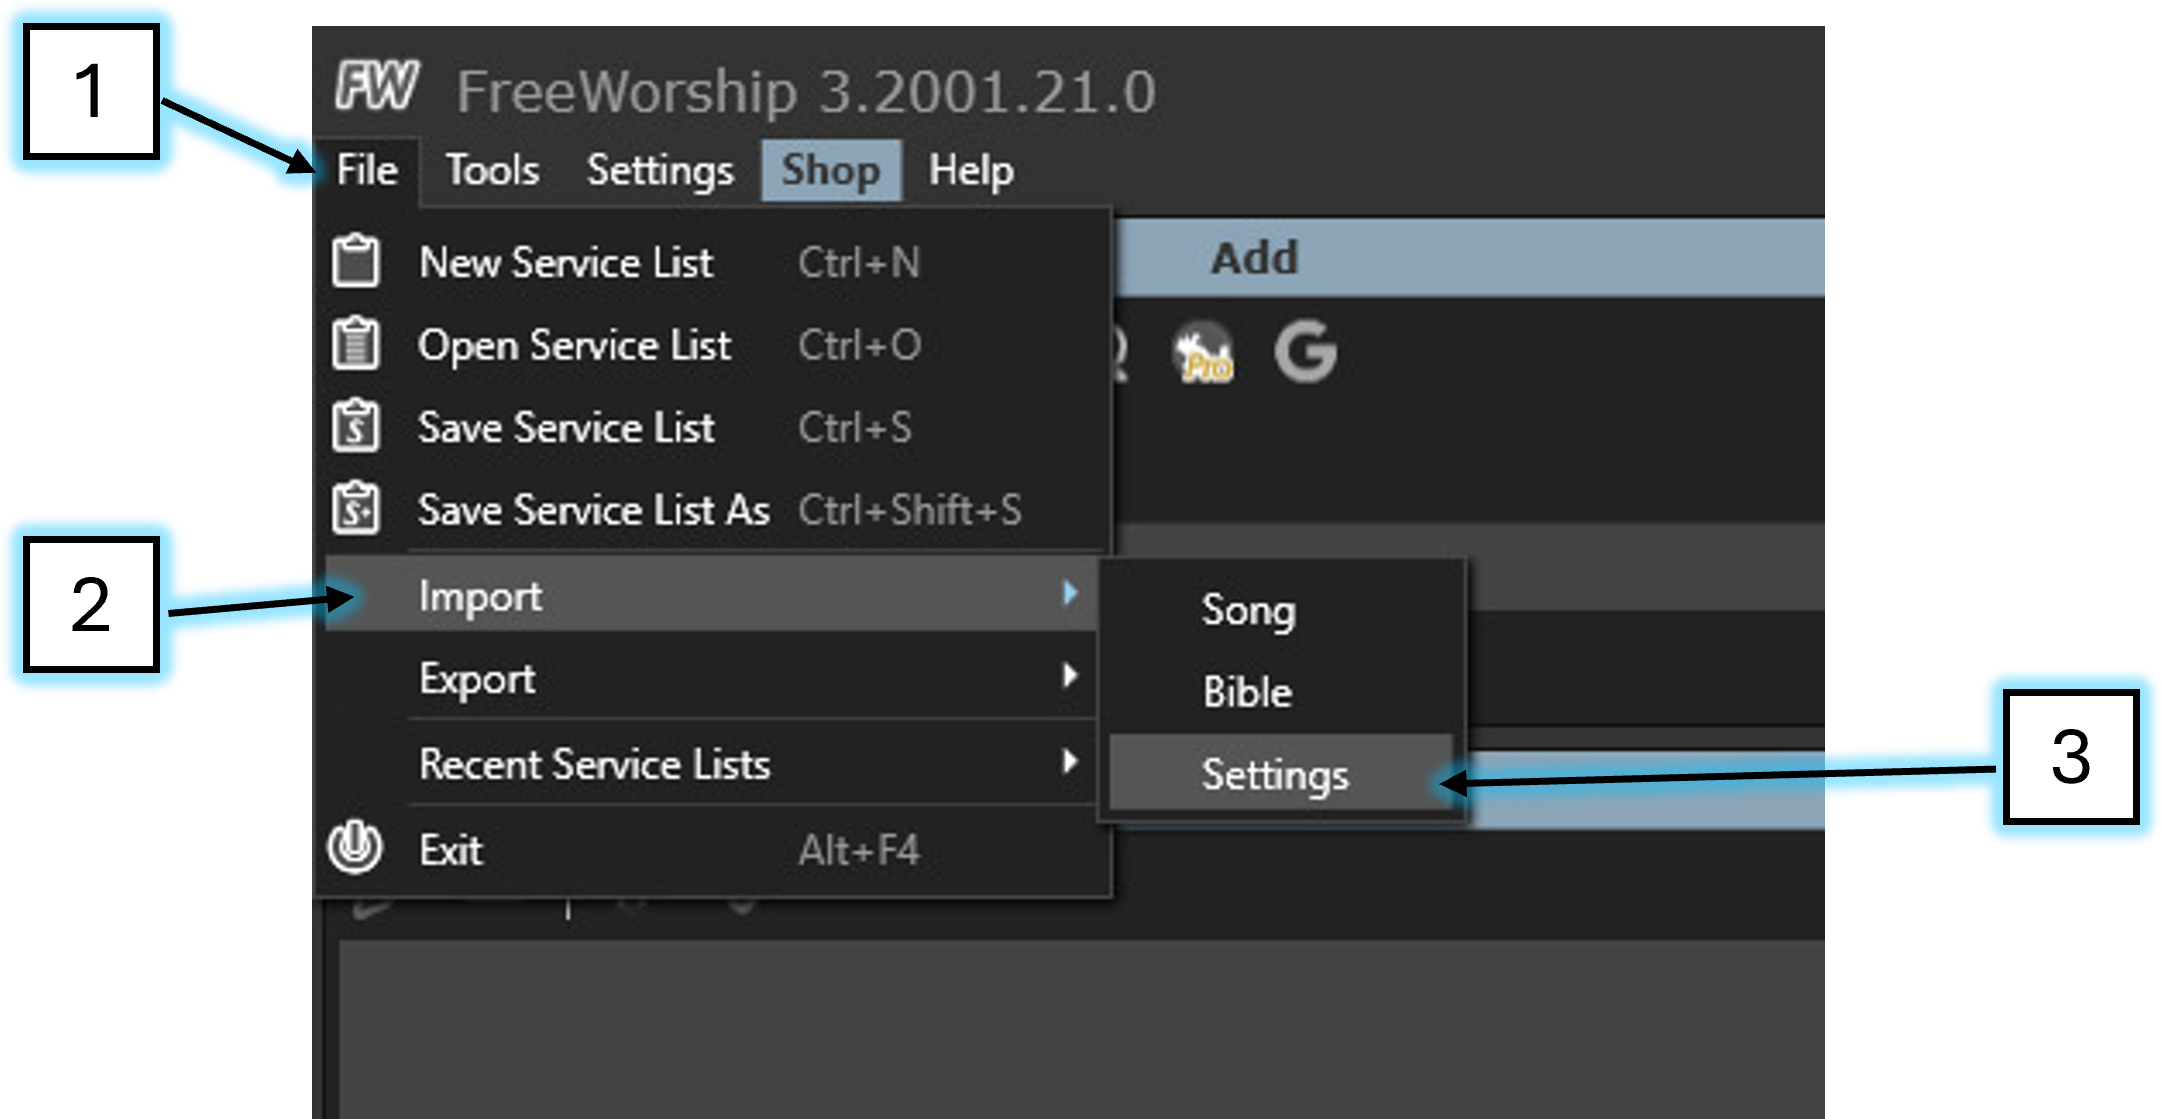Click the FW logo in title bar

pyautogui.click(x=376, y=86)
